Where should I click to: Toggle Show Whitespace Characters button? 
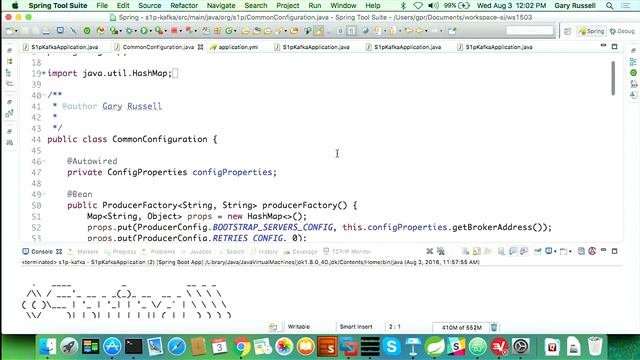pos(351,31)
